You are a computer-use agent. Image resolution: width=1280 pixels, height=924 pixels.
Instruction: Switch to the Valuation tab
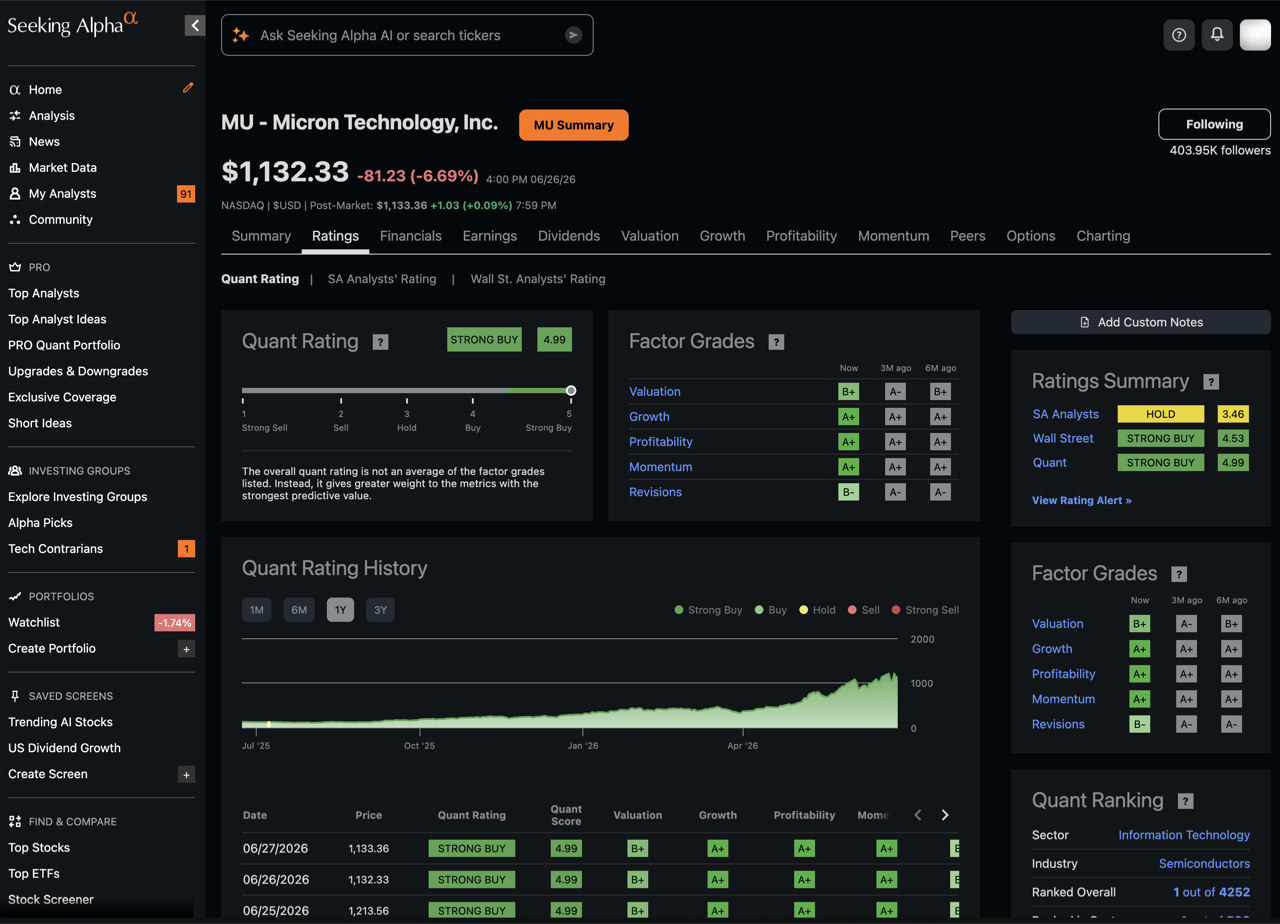650,236
